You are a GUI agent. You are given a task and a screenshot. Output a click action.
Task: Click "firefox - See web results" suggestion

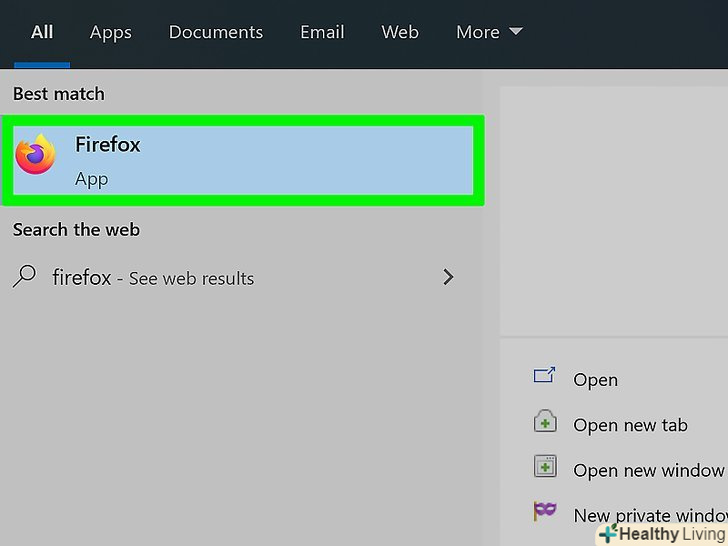point(153,278)
